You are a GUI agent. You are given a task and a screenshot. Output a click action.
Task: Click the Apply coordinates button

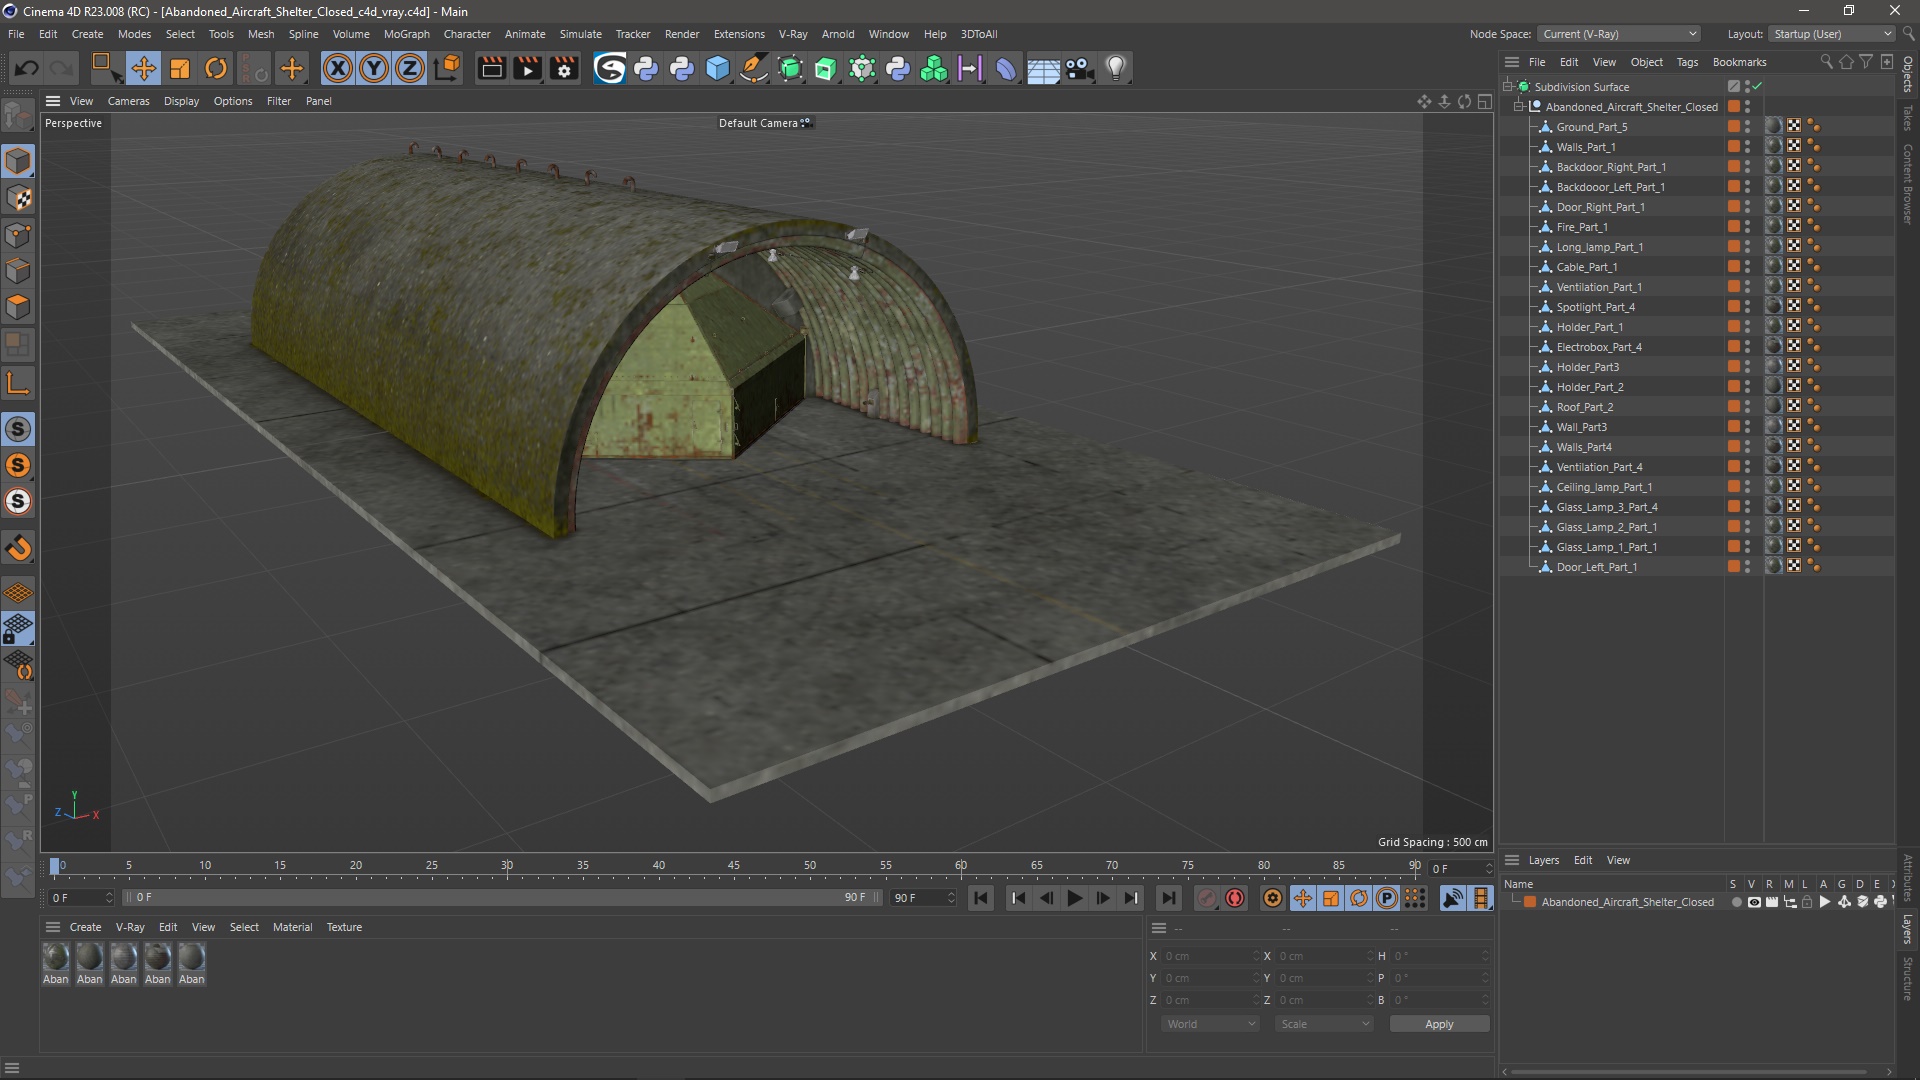(x=1439, y=1024)
